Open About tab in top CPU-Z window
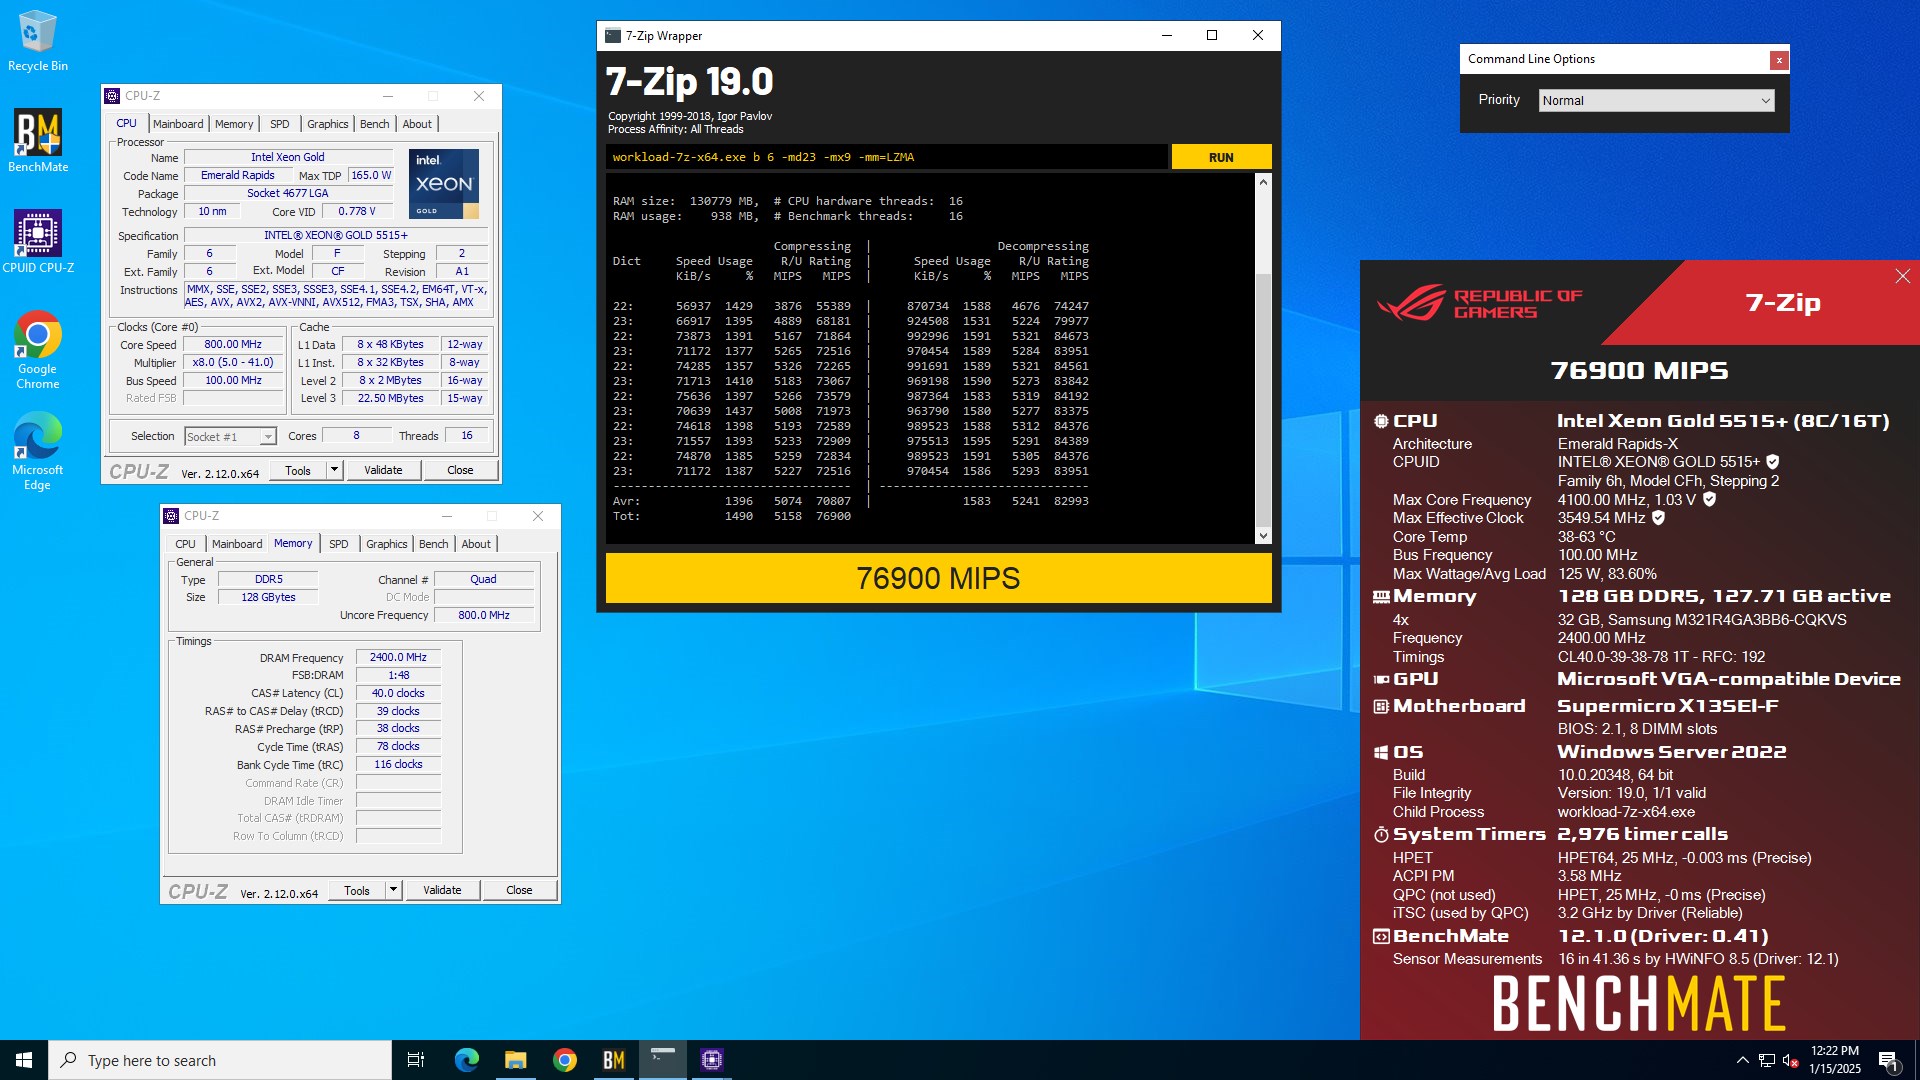 tap(417, 124)
